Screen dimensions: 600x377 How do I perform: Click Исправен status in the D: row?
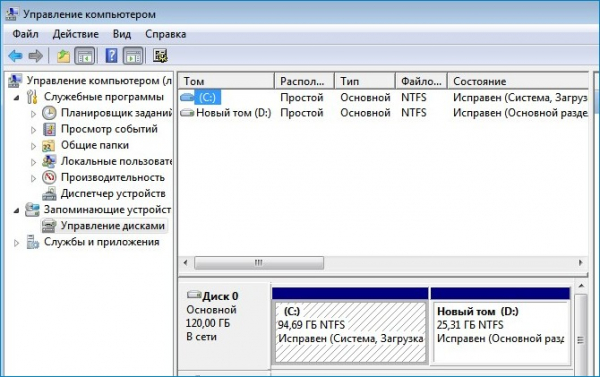coord(520,113)
